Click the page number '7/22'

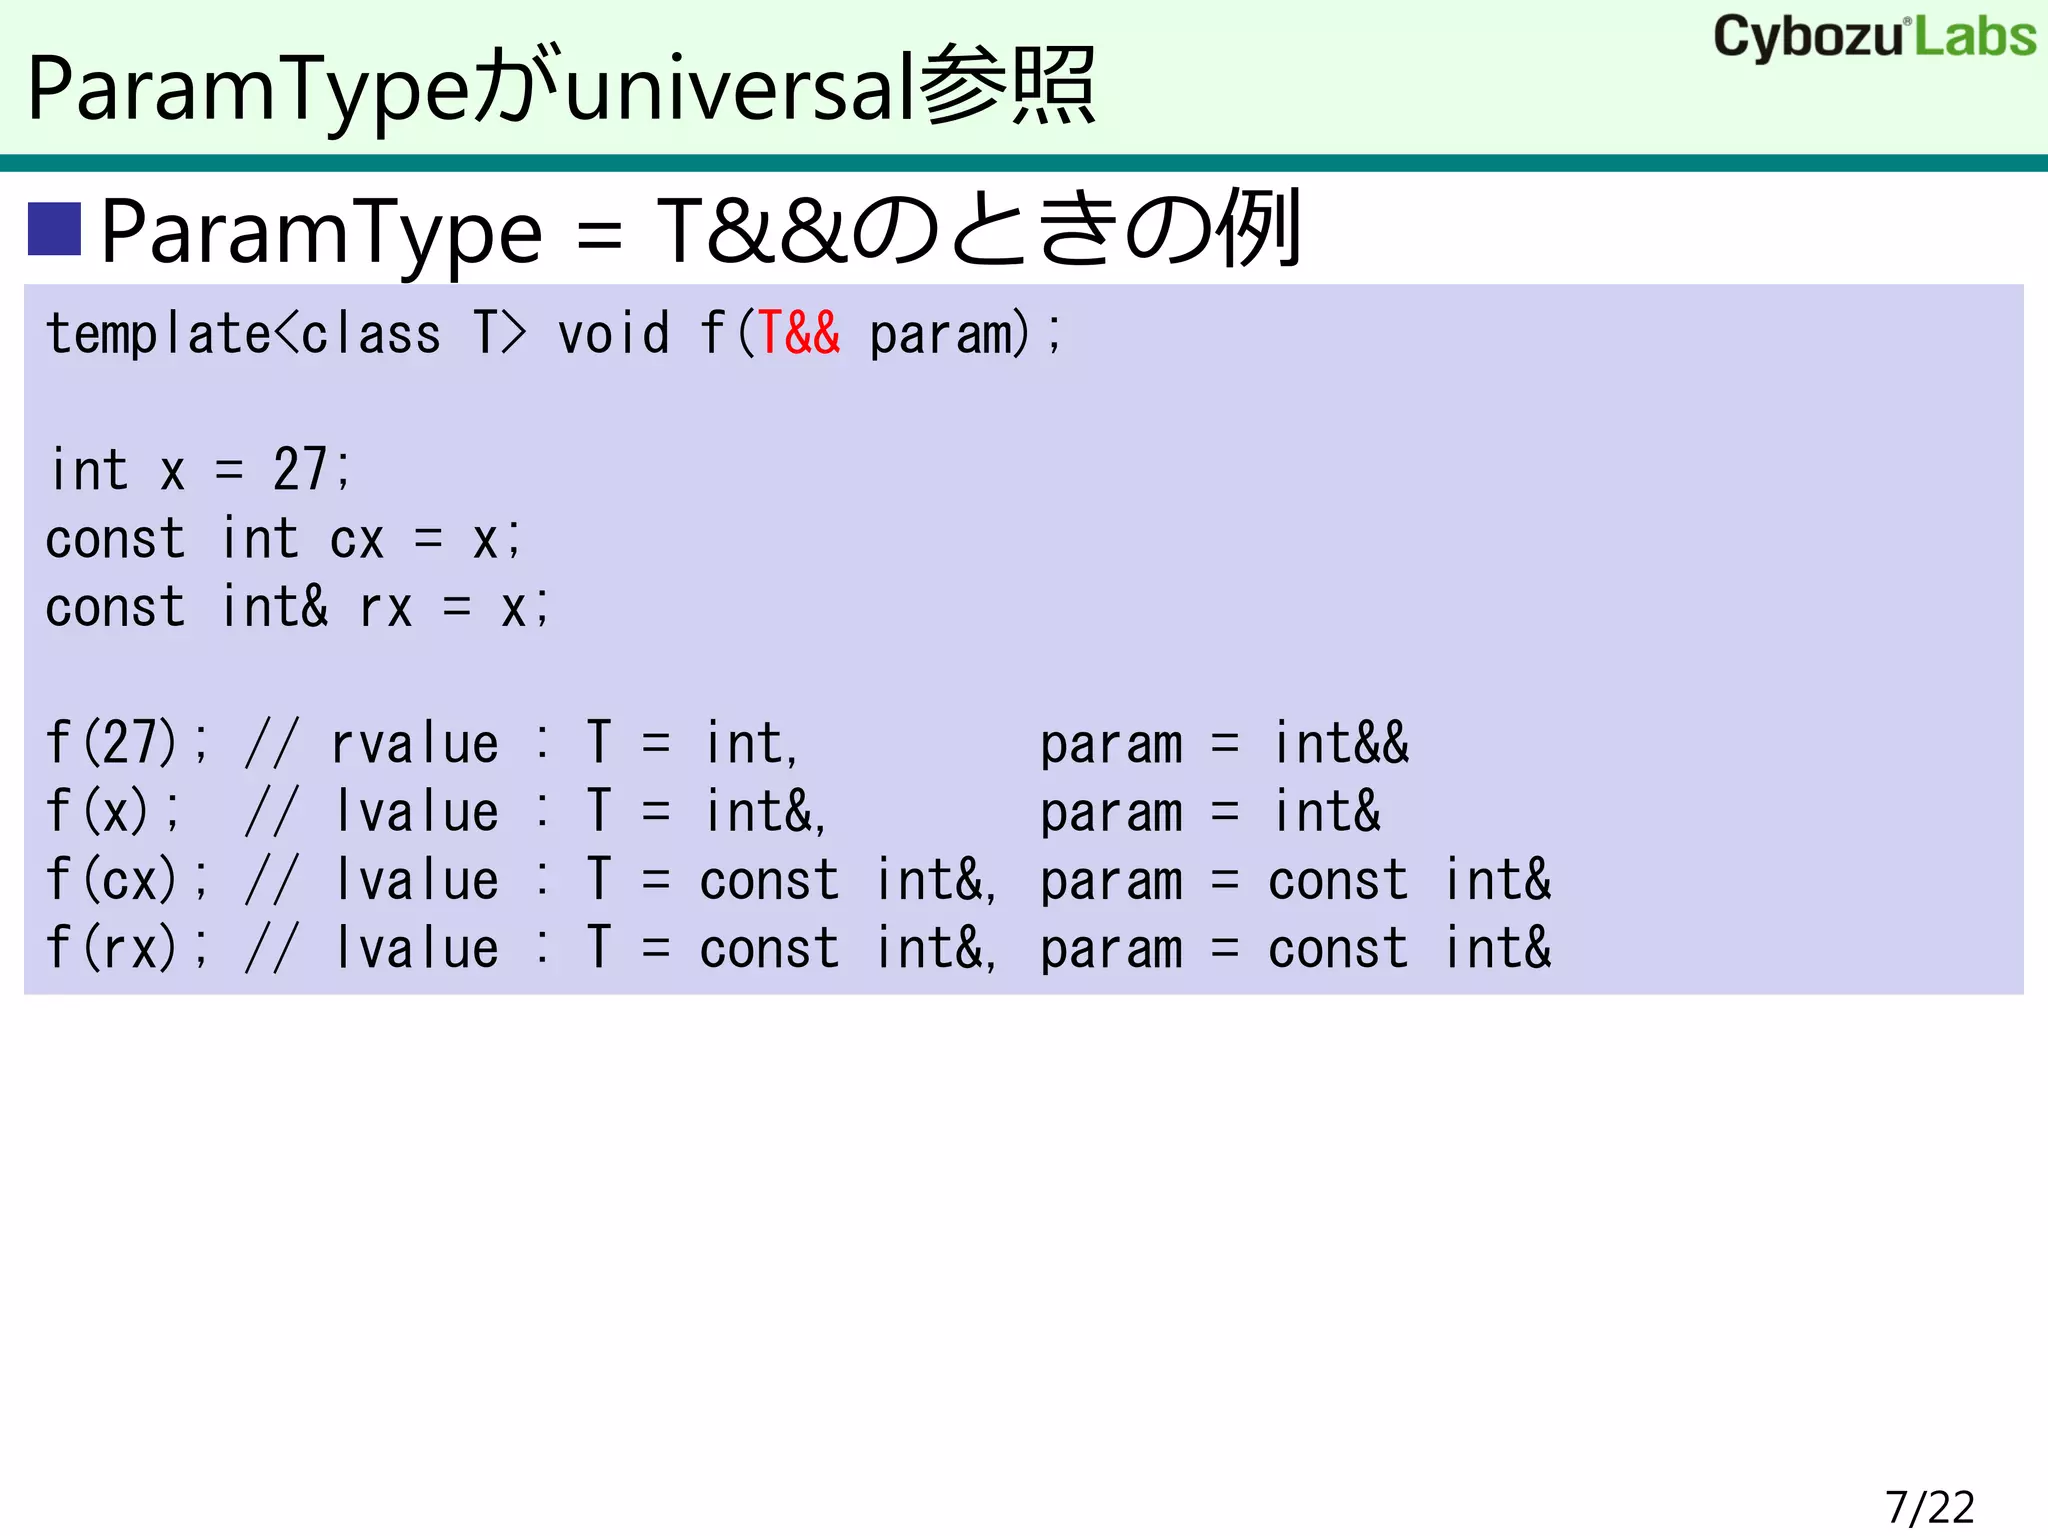(1930, 1507)
